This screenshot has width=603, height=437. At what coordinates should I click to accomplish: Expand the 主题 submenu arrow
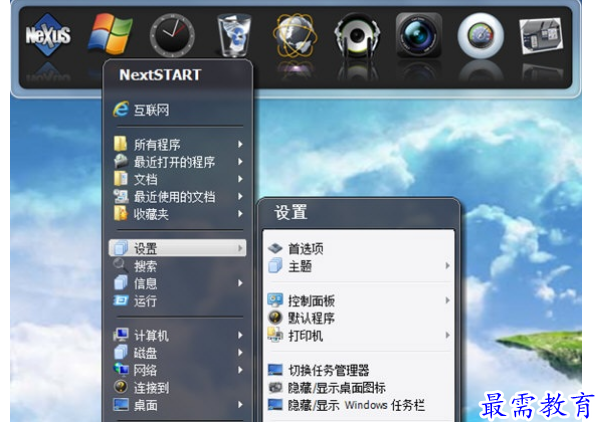tap(448, 265)
